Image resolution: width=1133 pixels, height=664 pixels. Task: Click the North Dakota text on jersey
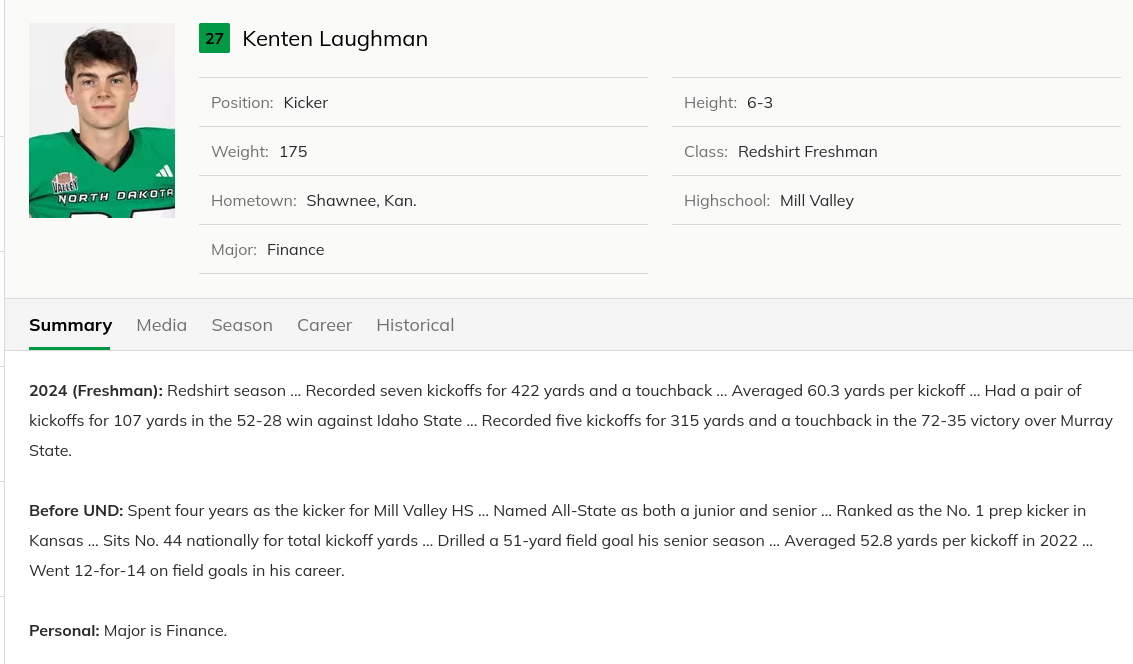point(115,196)
